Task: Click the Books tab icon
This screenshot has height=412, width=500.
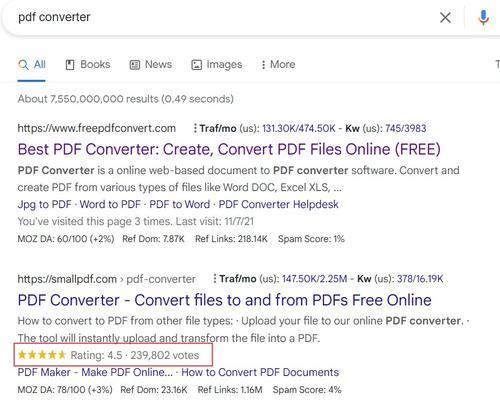Action: coord(70,65)
